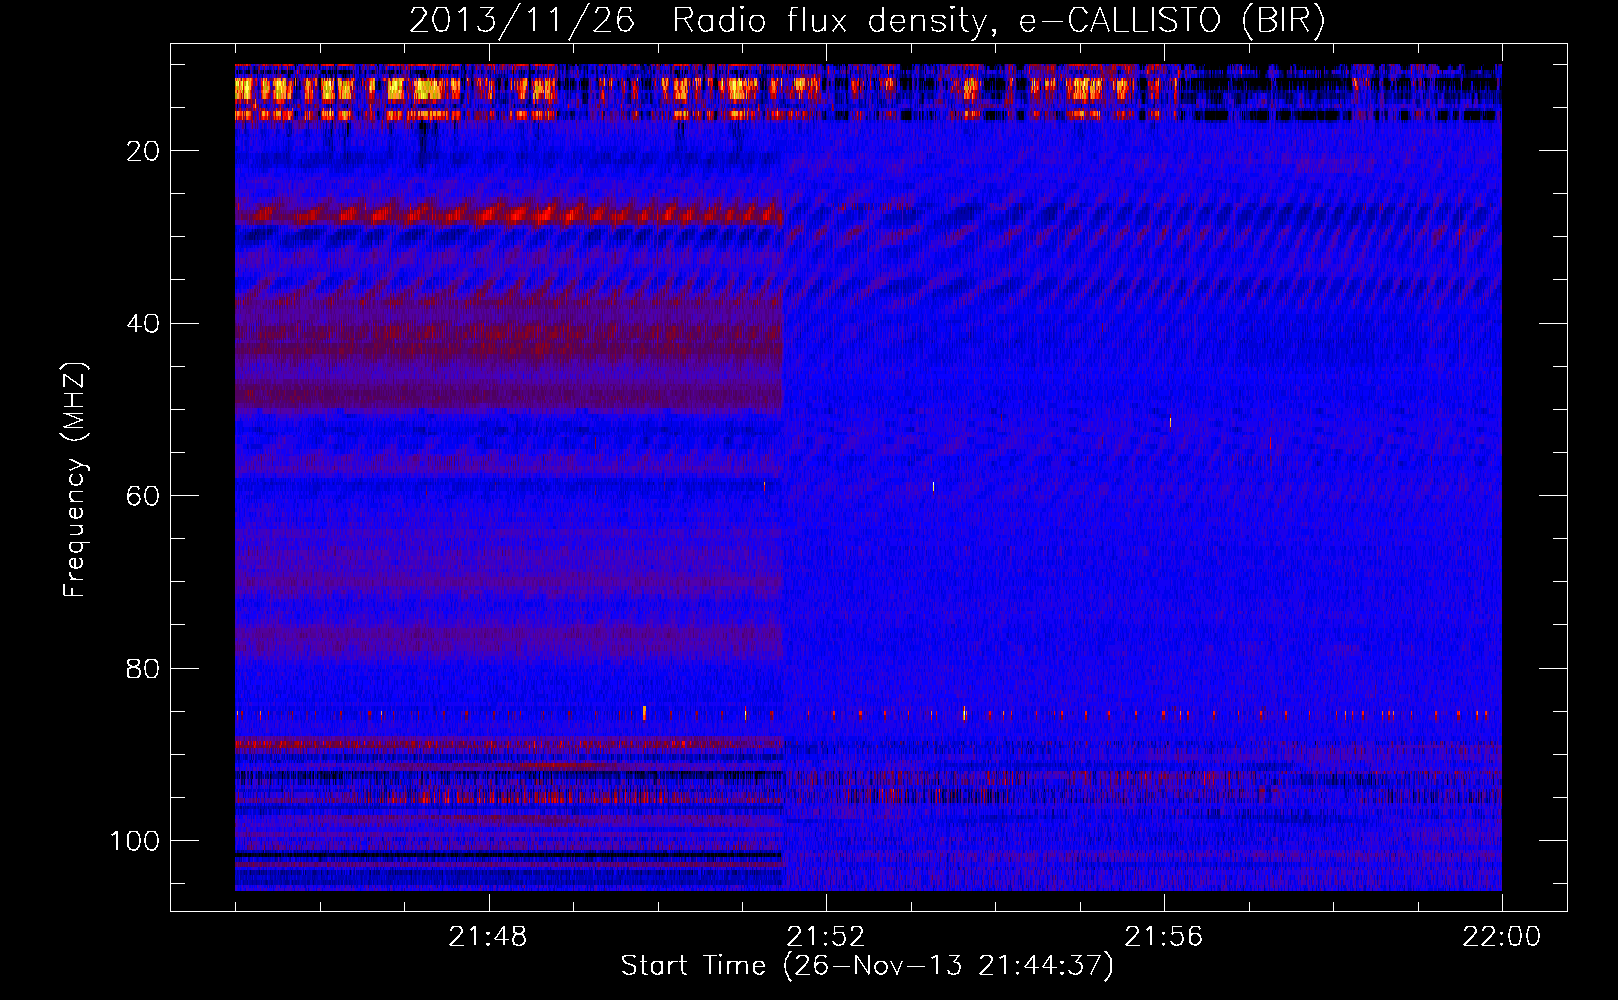
Task: Click the 40 frequency tick label
Action: click(144, 324)
